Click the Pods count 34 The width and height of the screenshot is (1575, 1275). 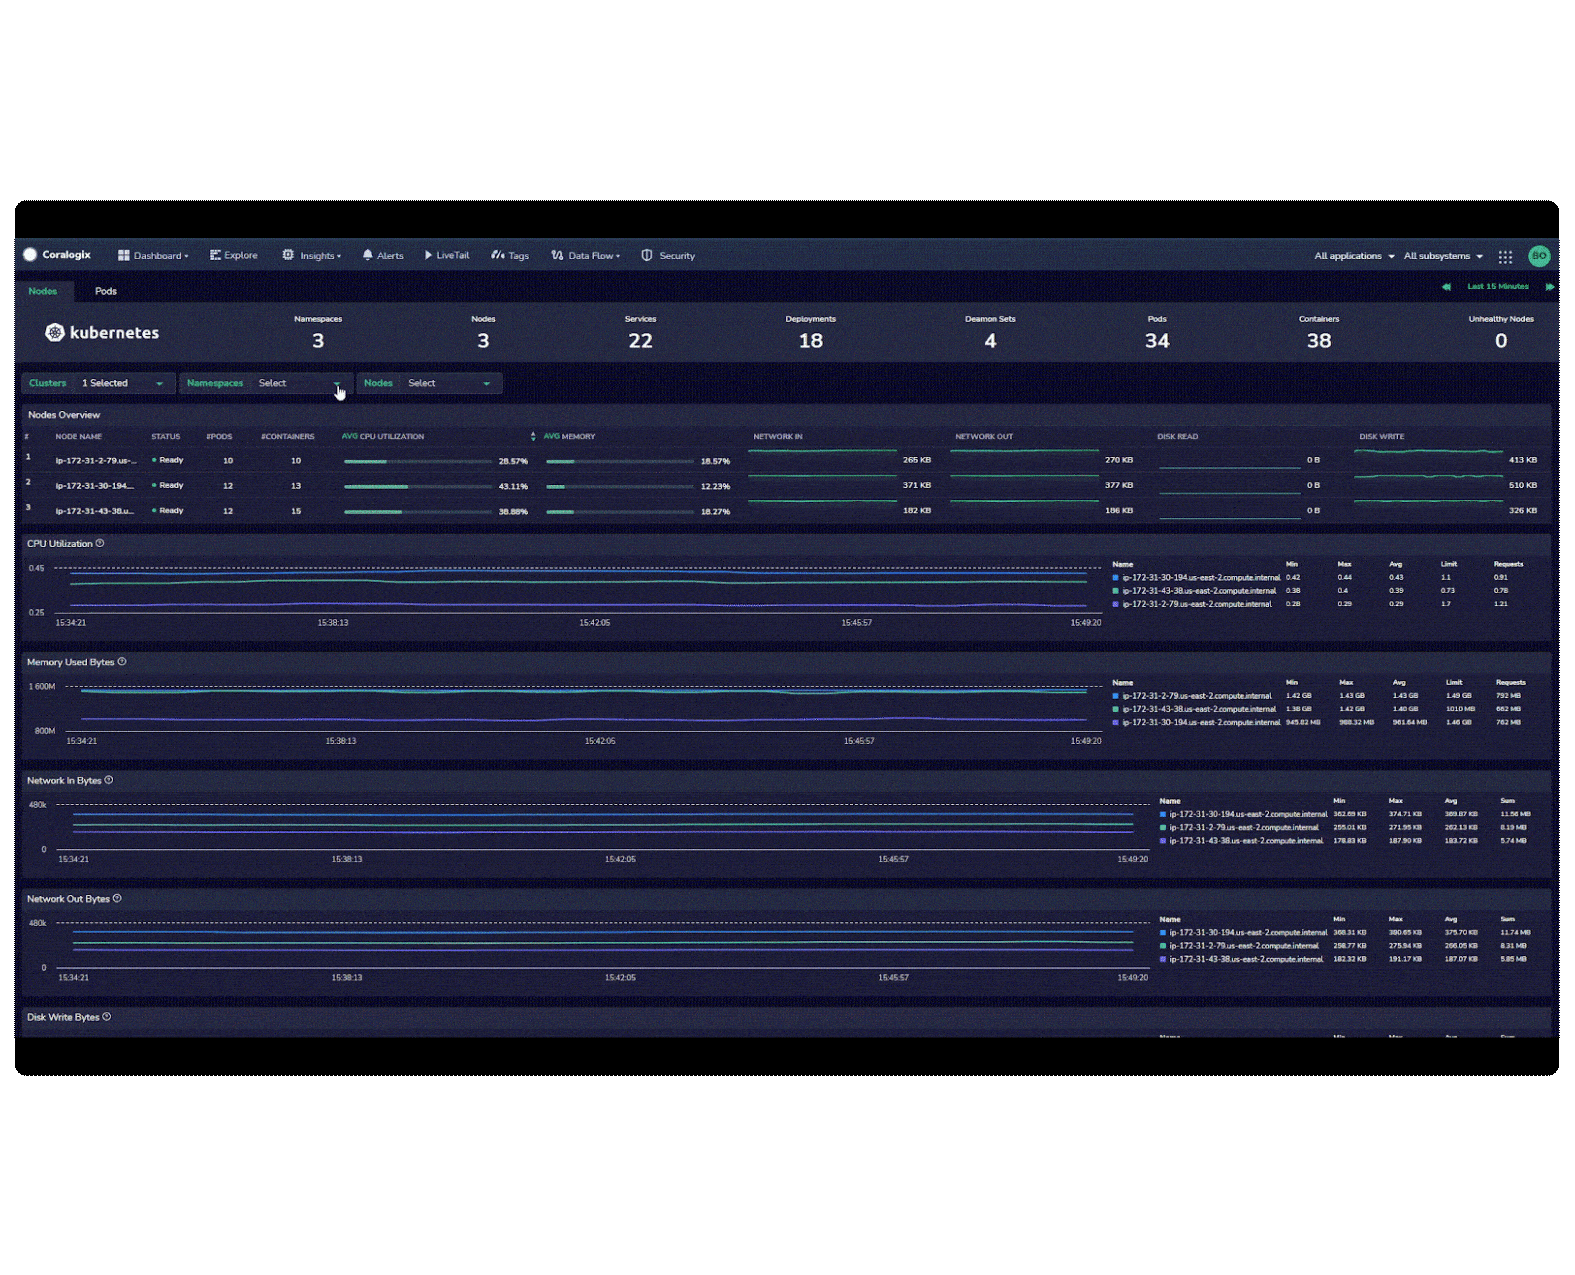1157,341
